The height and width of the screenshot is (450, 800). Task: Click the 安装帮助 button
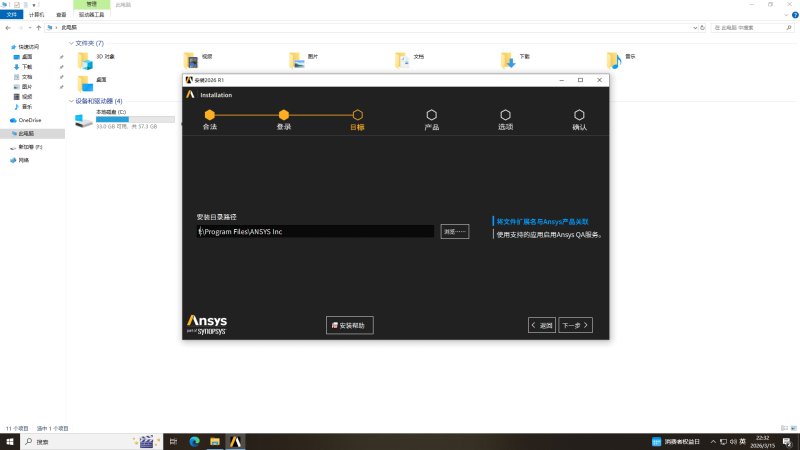tap(349, 325)
